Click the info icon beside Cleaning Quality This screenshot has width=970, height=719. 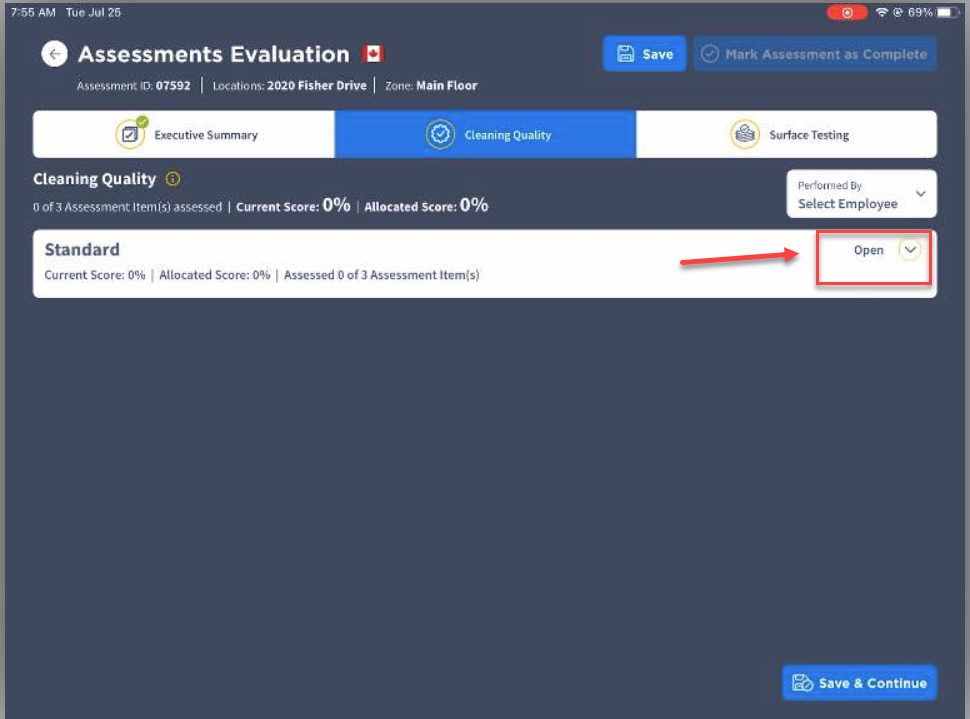pos(173,180)
